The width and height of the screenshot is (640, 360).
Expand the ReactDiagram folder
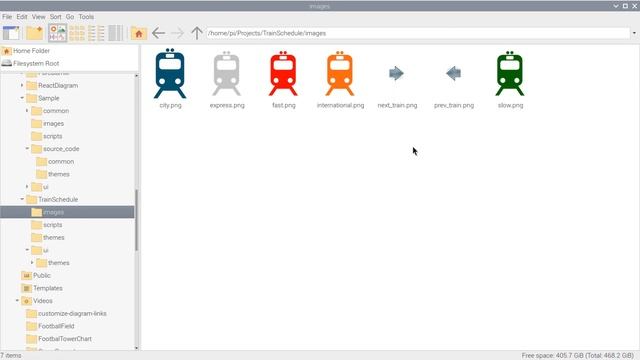click(22, 85)
